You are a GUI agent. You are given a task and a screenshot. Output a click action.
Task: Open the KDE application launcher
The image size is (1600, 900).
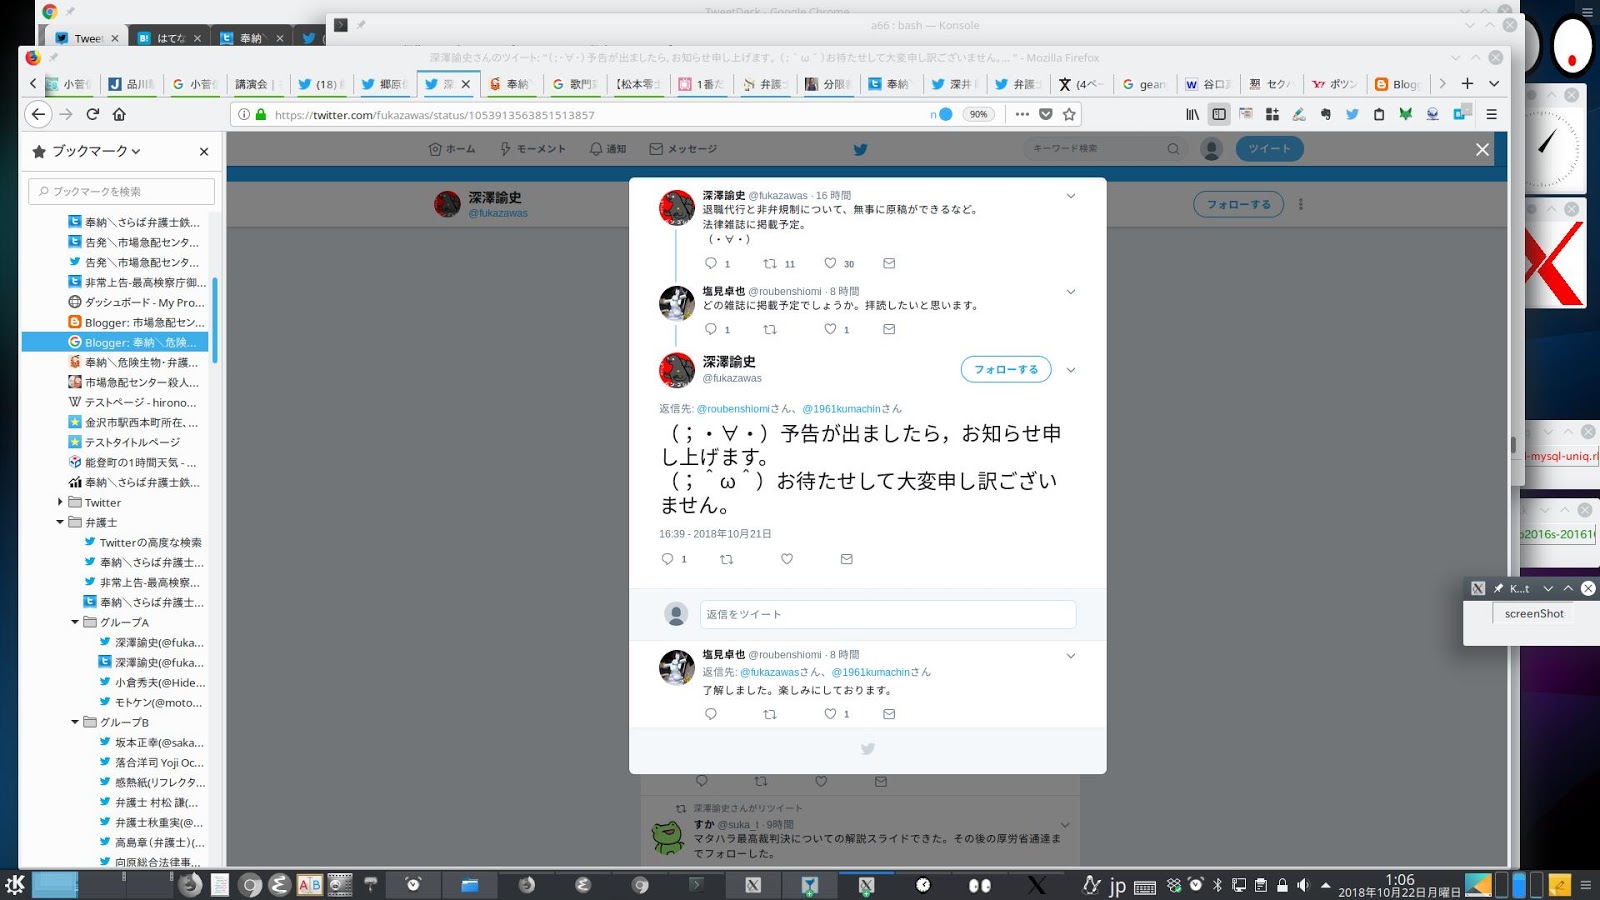click(x=15, y=884)
